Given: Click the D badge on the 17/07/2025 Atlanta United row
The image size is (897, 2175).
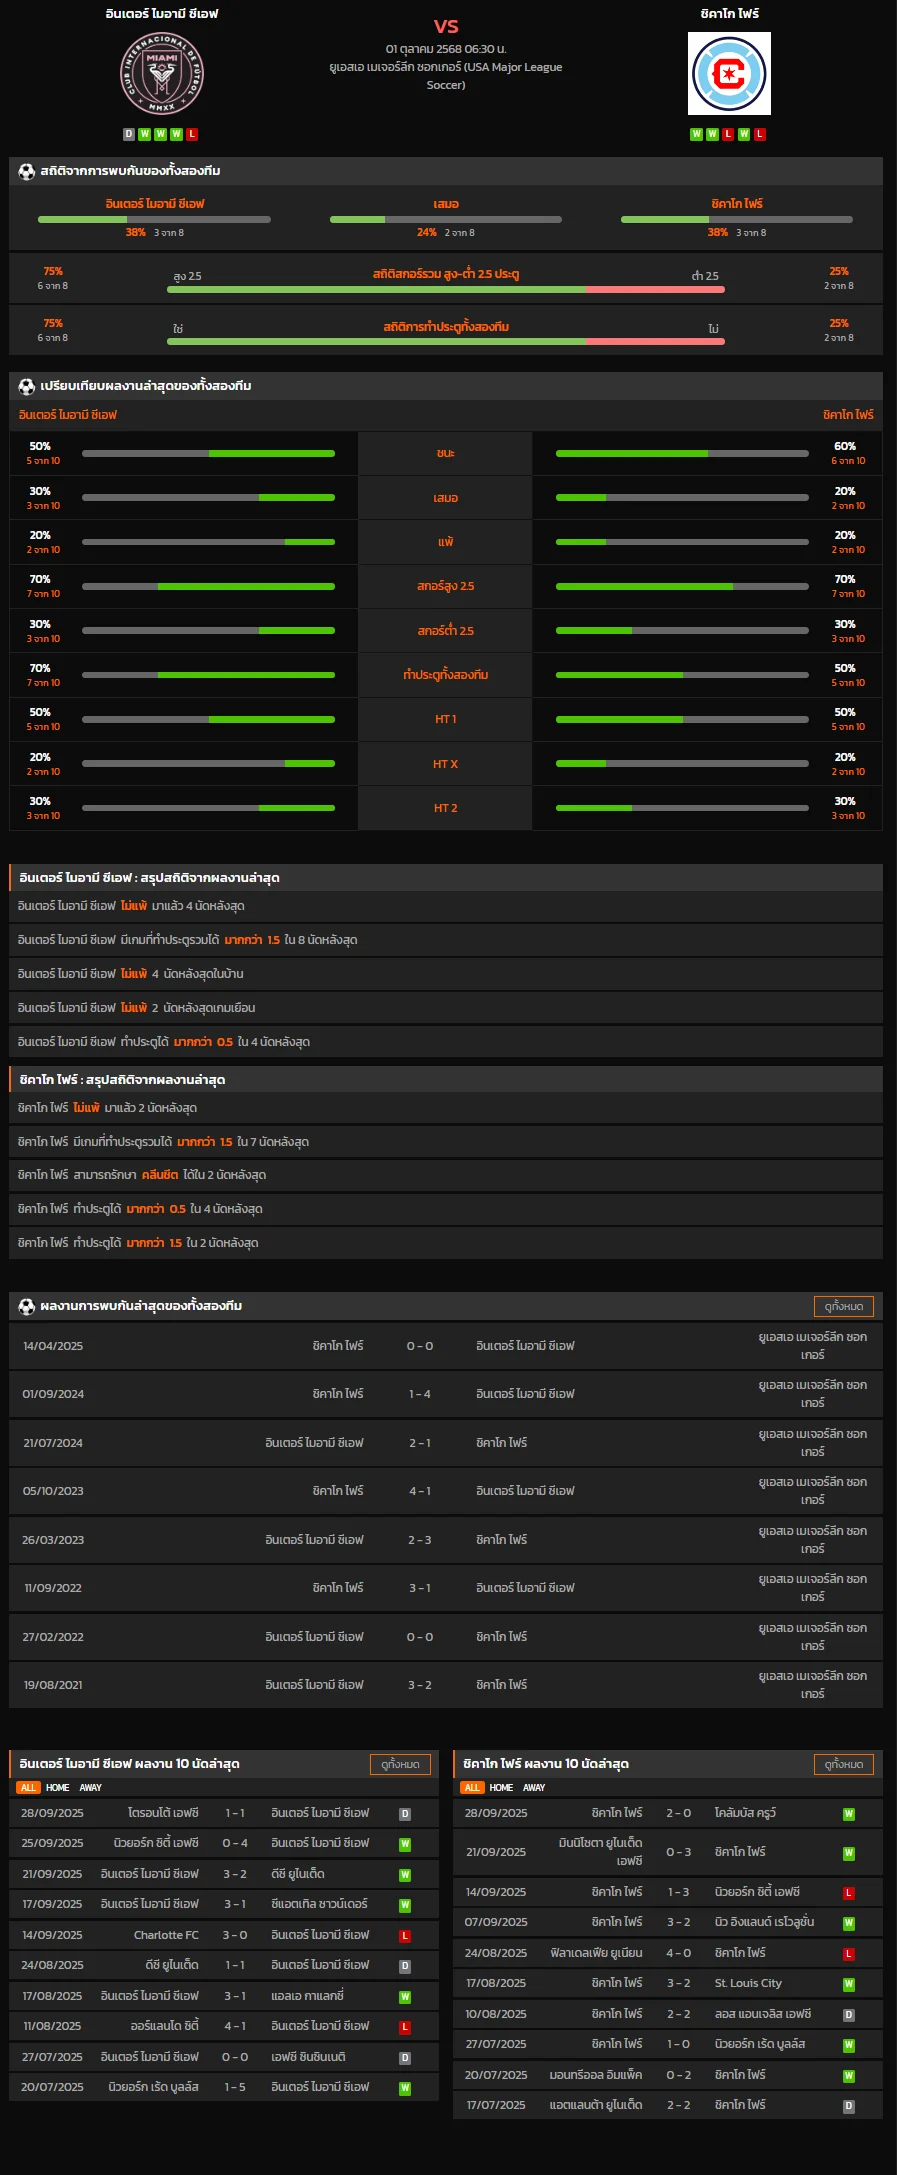Looking at the screenshot, I should [848, 2106].
